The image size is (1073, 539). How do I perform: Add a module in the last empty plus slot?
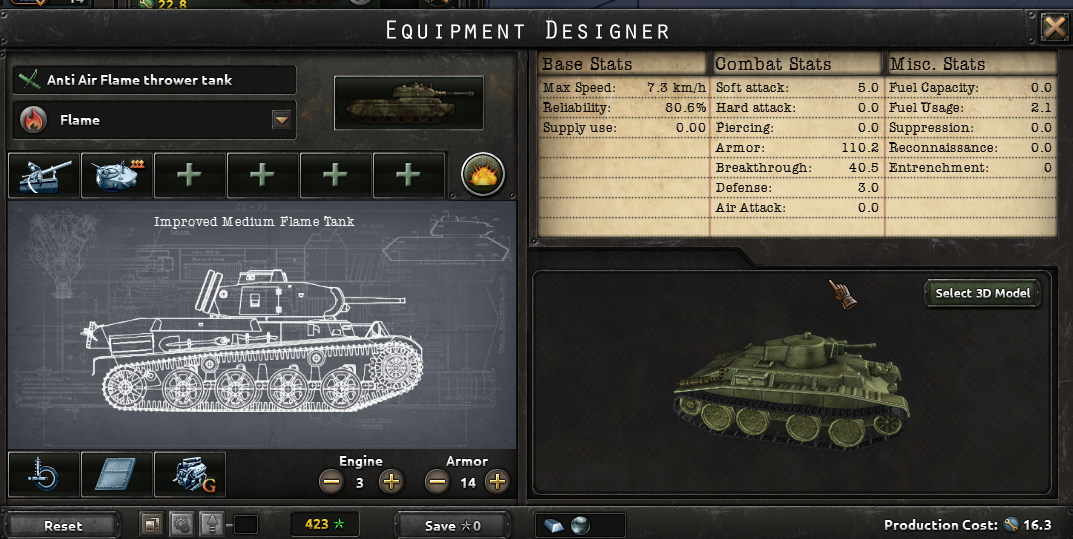pyautogui.click(x=409, y=175)
